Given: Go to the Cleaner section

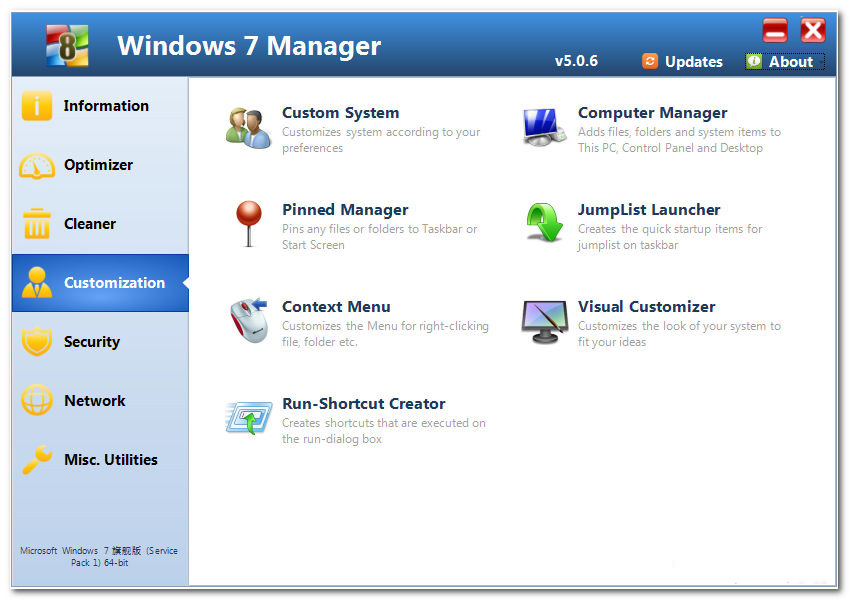Looking at the screenshot, I should click(90, 224).
